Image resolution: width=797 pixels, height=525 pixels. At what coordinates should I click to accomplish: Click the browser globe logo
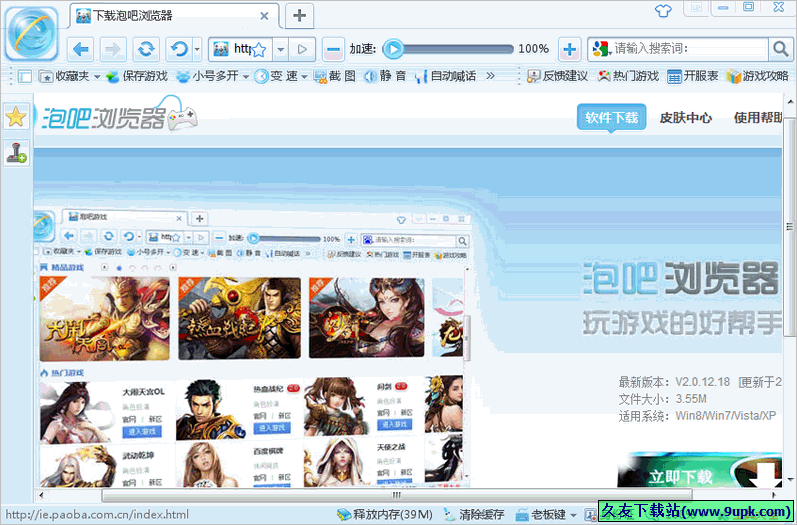(x=32, y=34)
